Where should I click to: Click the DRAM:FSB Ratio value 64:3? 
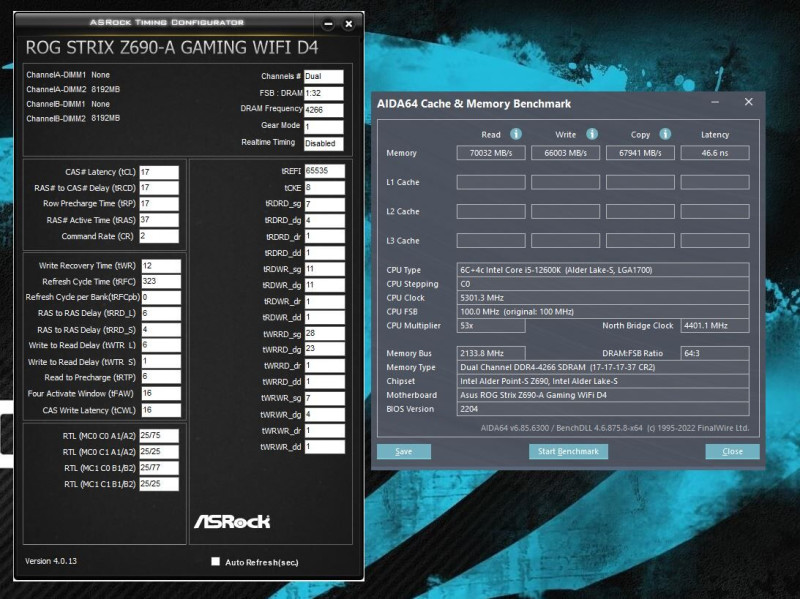[715, 353]
